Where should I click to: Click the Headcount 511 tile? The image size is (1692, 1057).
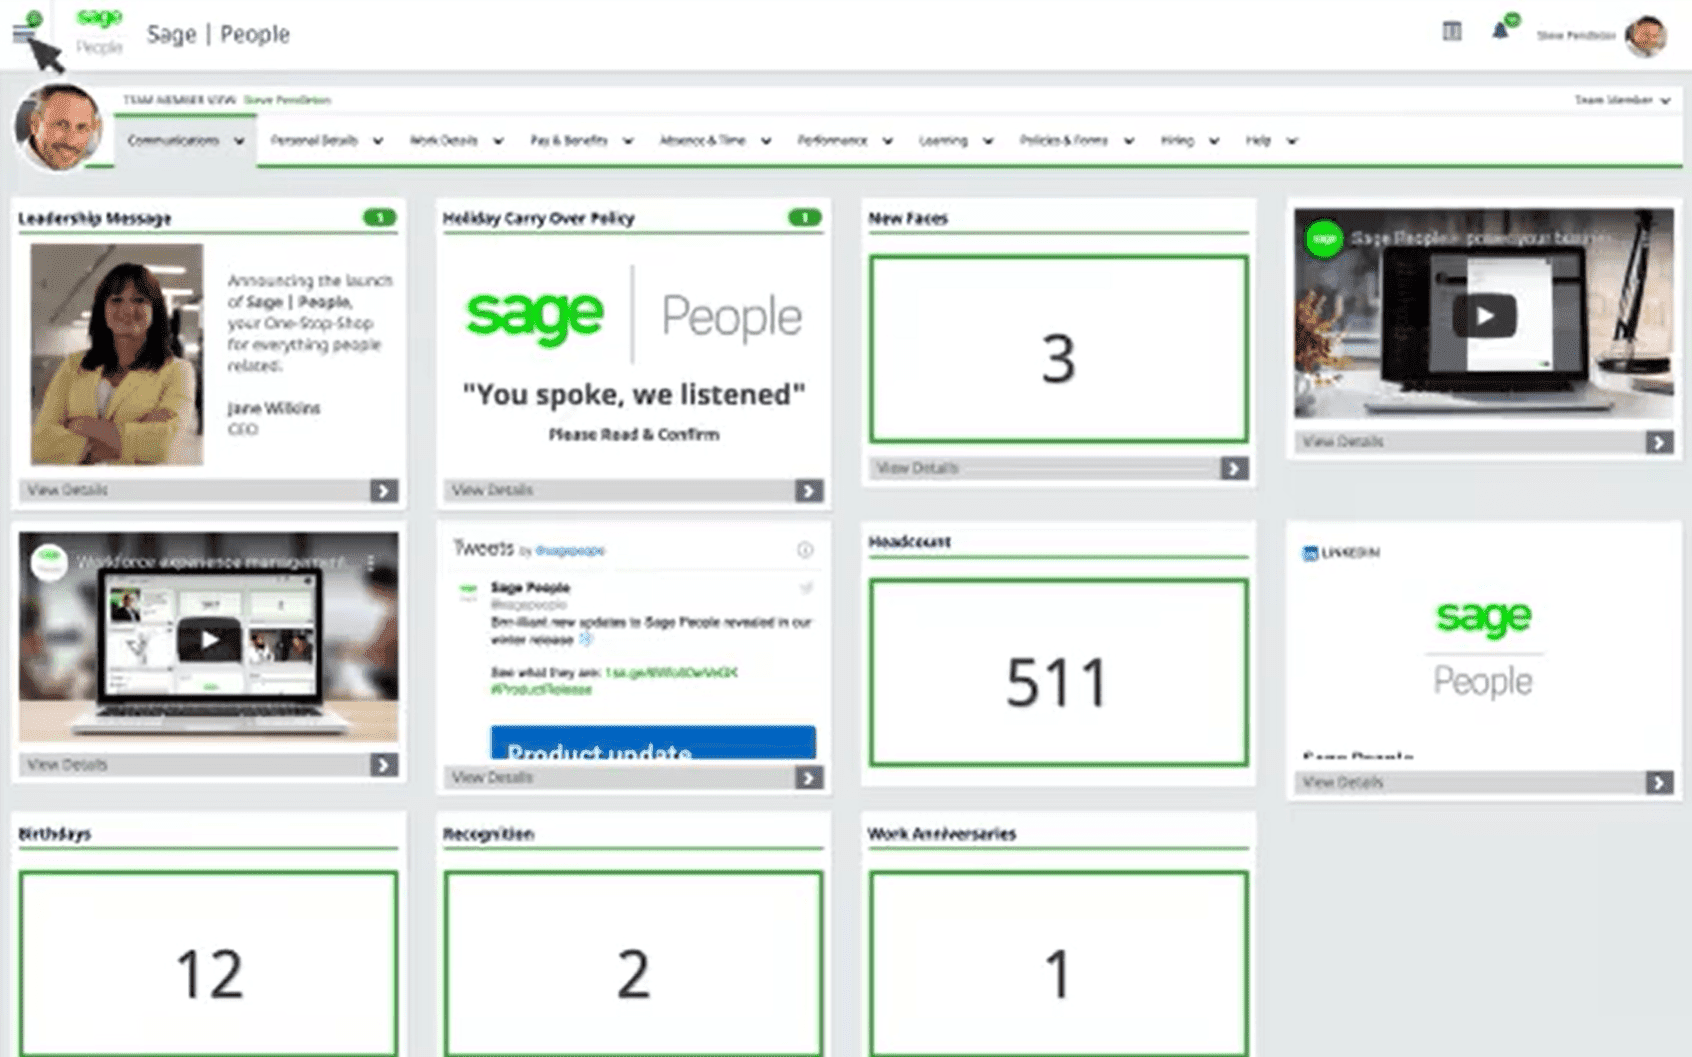click(1058, 672)
